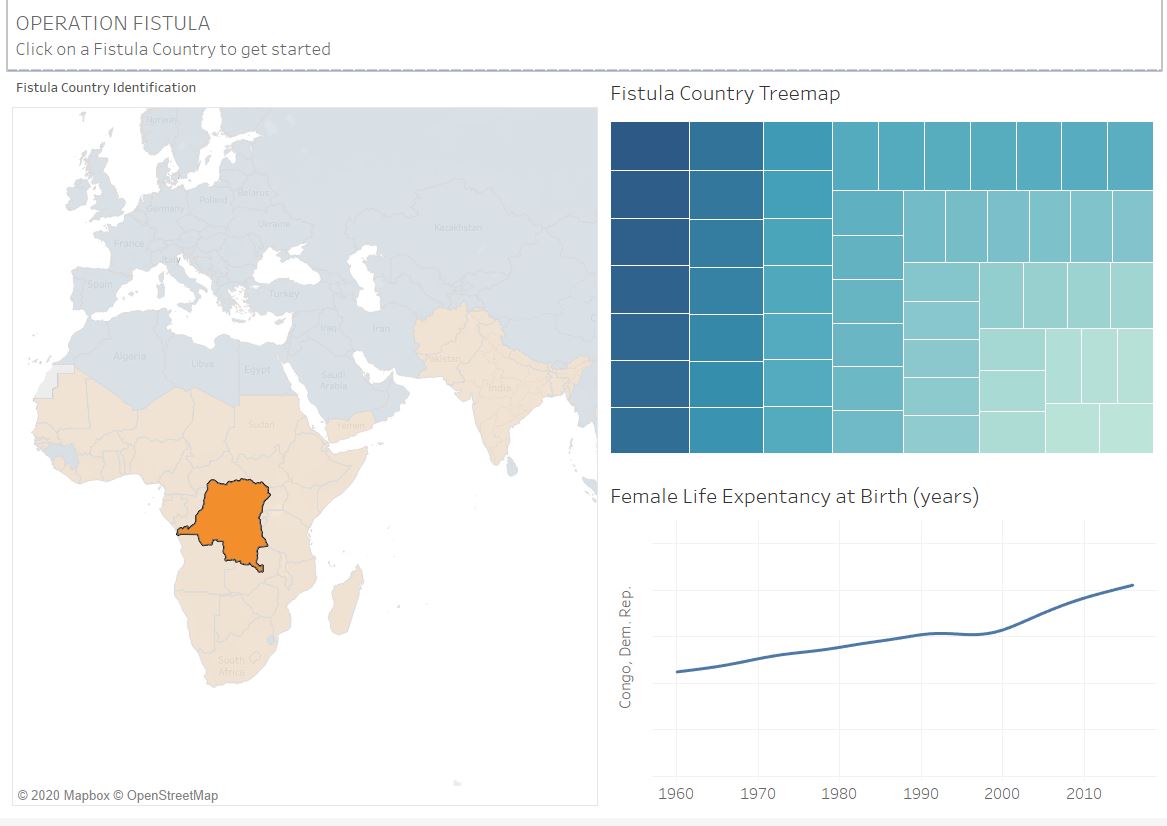Click the 'OPERATION FISTULA' dashboard heading
The width and height of the screenshot is (1167, 826).
click(113, 23)
